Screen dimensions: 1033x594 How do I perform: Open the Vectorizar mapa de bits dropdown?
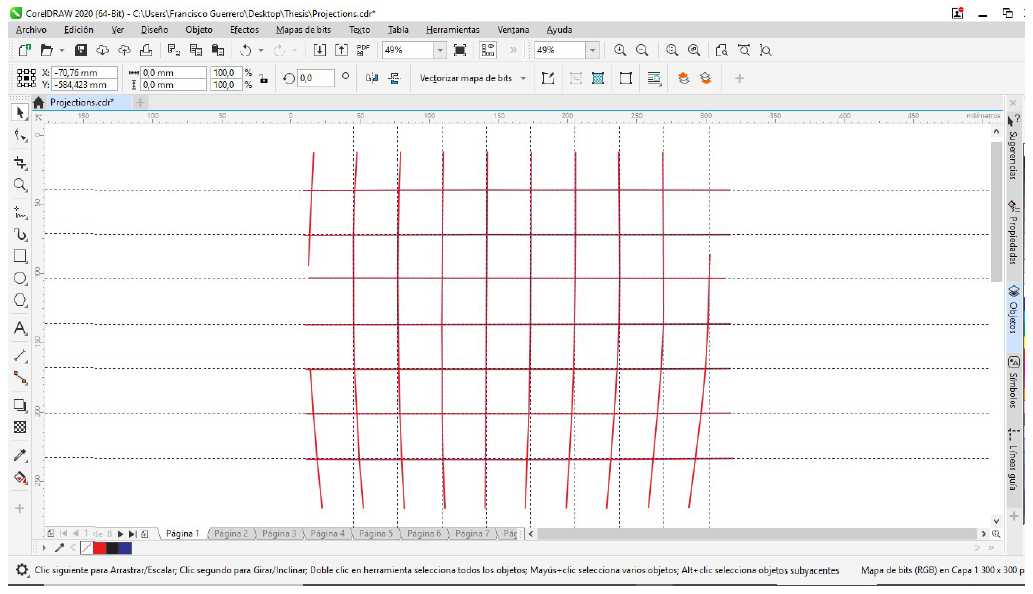[522, 78]
